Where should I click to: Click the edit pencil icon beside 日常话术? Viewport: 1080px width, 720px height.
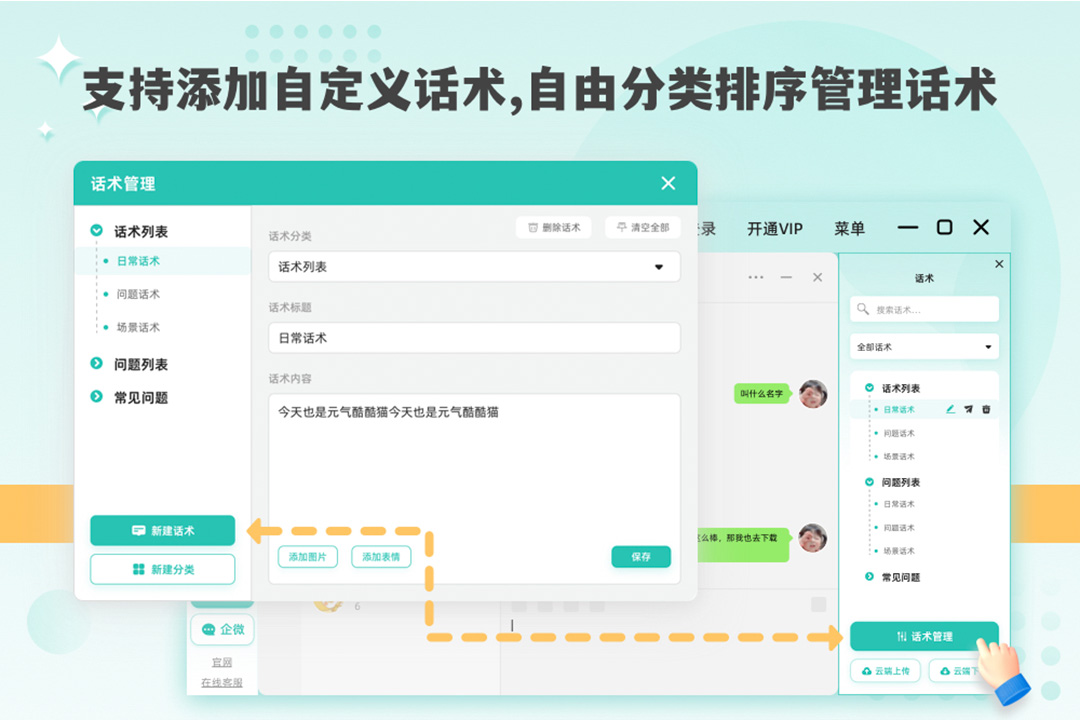pos(950,409)
